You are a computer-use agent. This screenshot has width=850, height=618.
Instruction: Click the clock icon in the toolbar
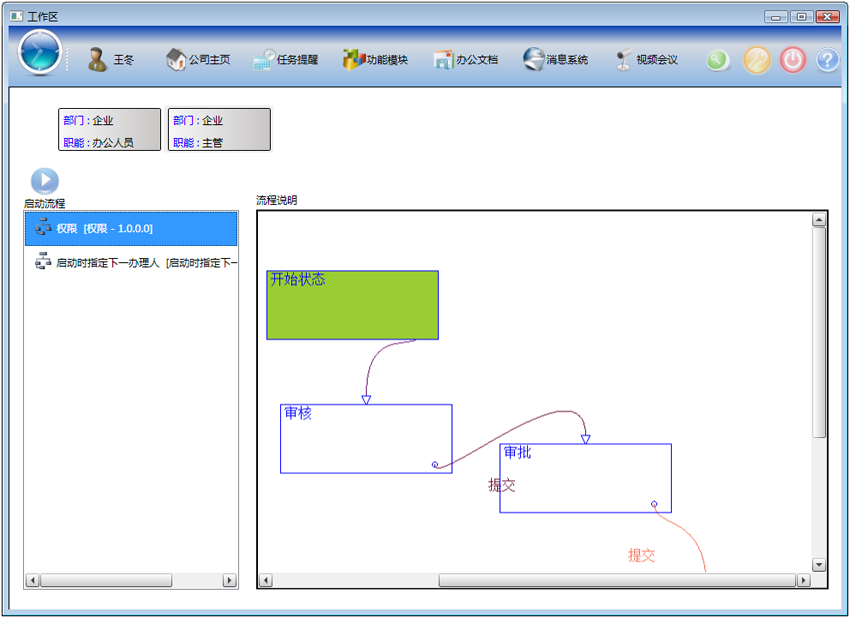[x=40, y=53]
